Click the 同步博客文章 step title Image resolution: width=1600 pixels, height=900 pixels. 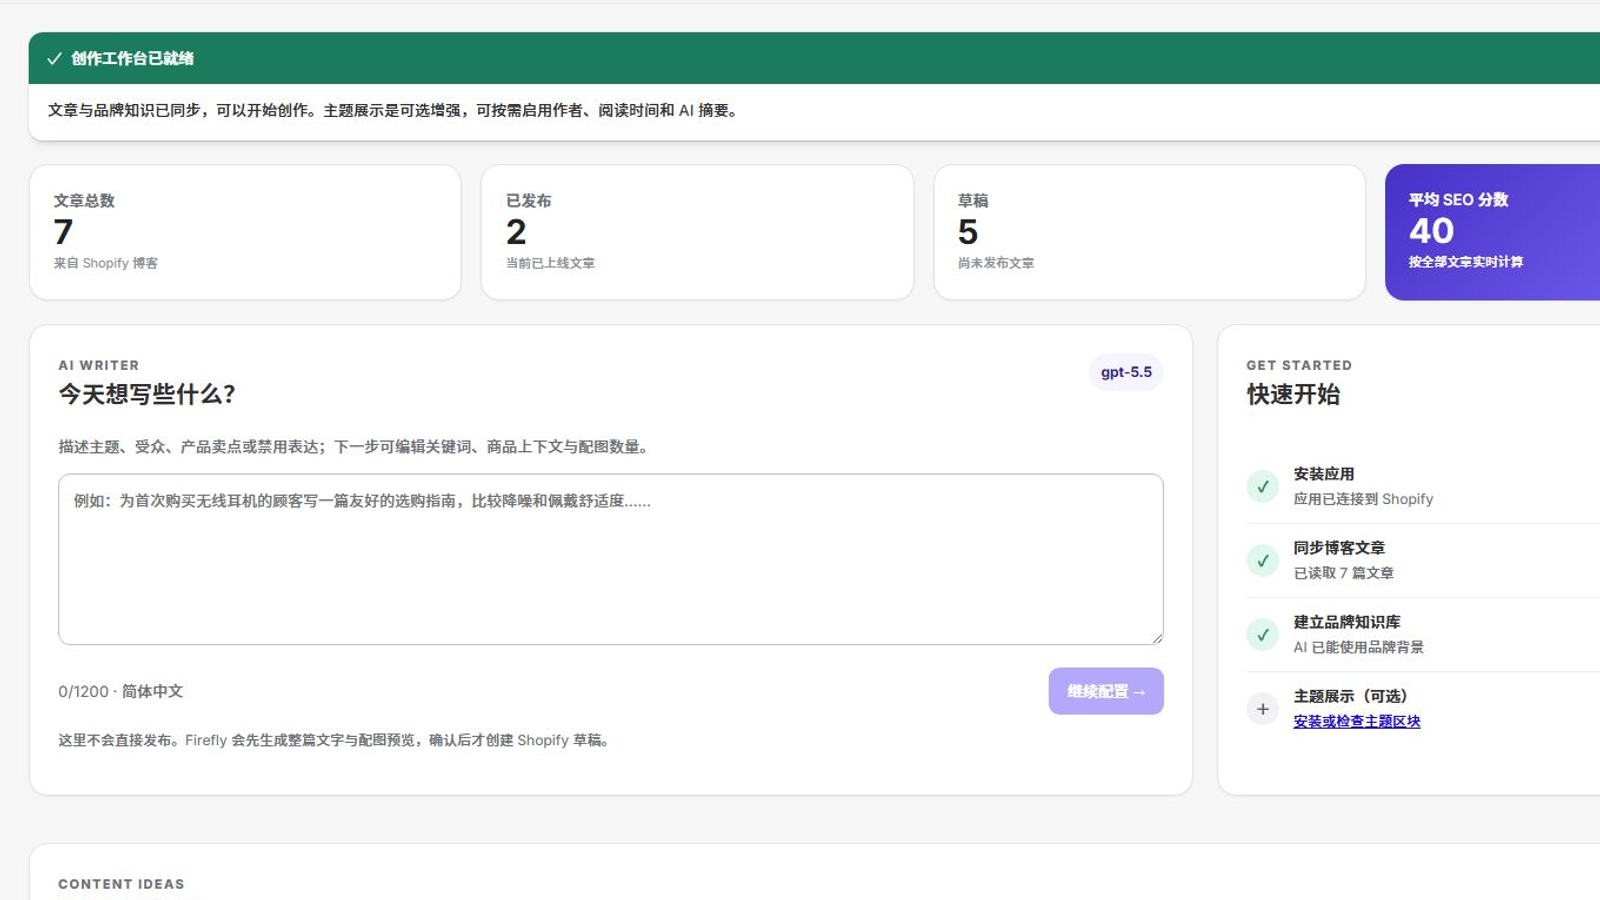point(1339,548)
